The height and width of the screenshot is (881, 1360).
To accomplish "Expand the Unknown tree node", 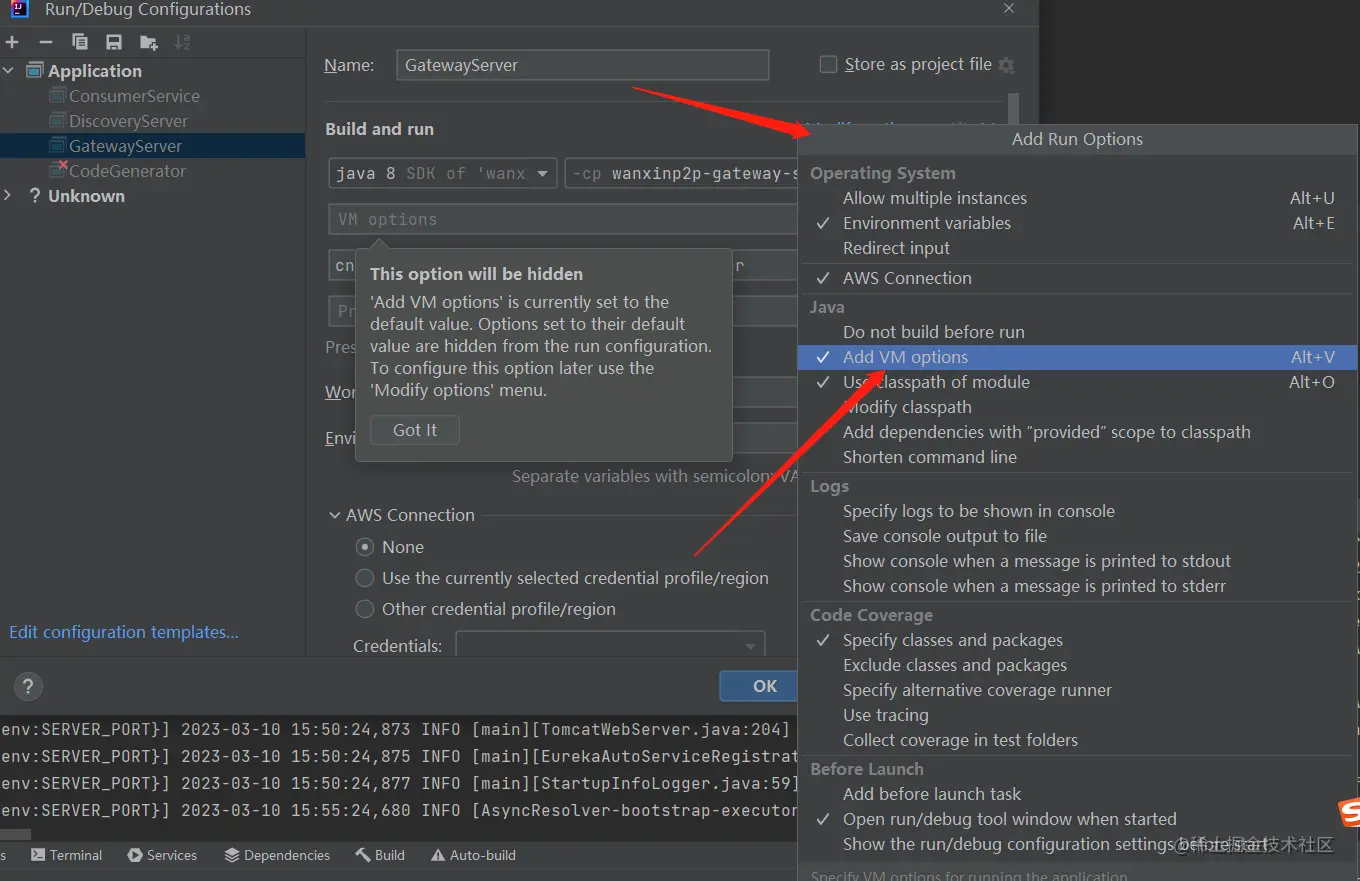I will [8, 196].
